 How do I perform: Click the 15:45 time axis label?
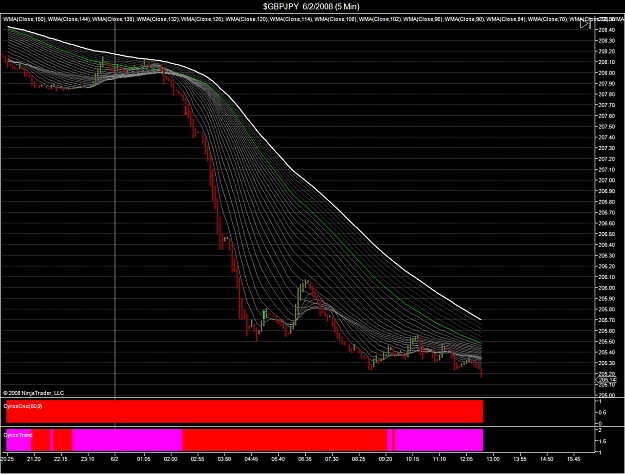[574, 459]
